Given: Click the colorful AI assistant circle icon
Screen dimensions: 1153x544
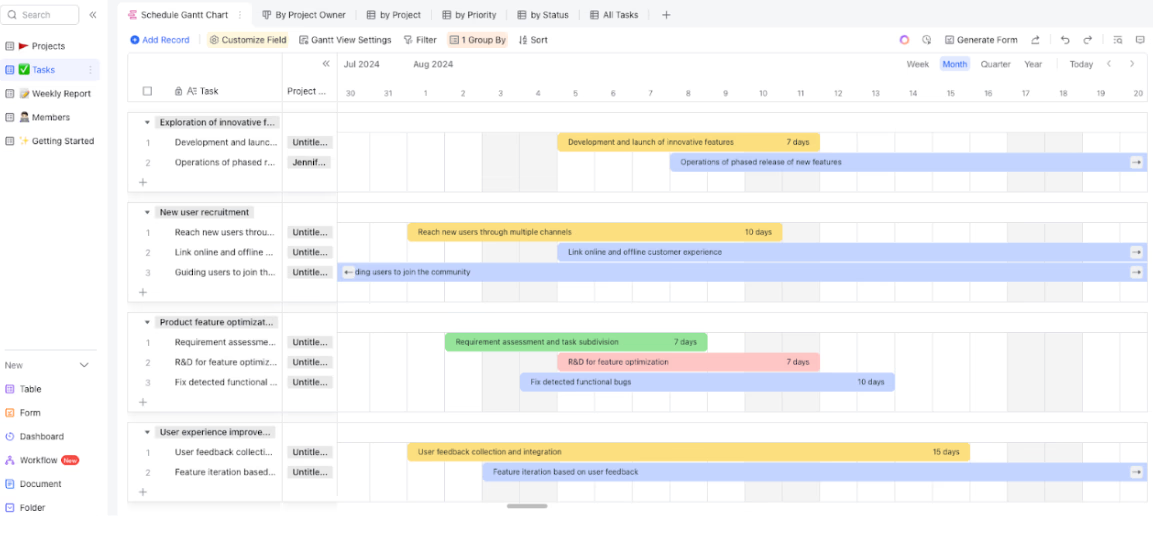Looking at the screenshot, I should tap(904, 40).
